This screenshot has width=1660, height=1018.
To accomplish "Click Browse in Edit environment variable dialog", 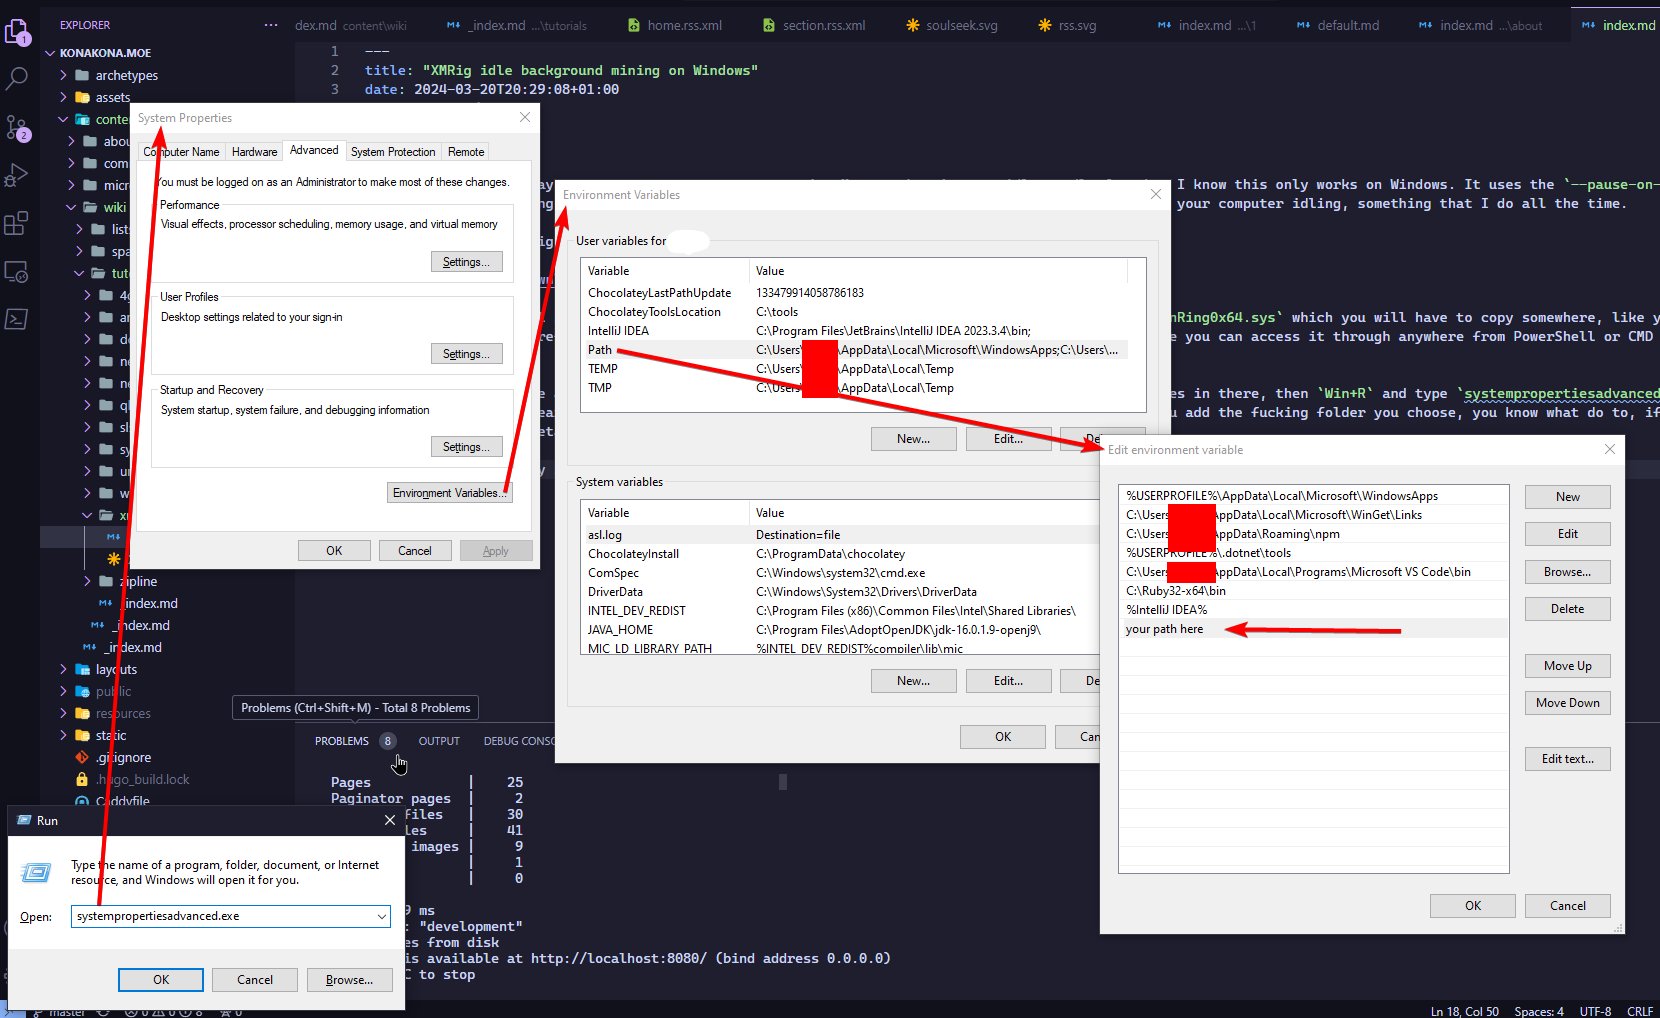I will tap(1568, 572).
